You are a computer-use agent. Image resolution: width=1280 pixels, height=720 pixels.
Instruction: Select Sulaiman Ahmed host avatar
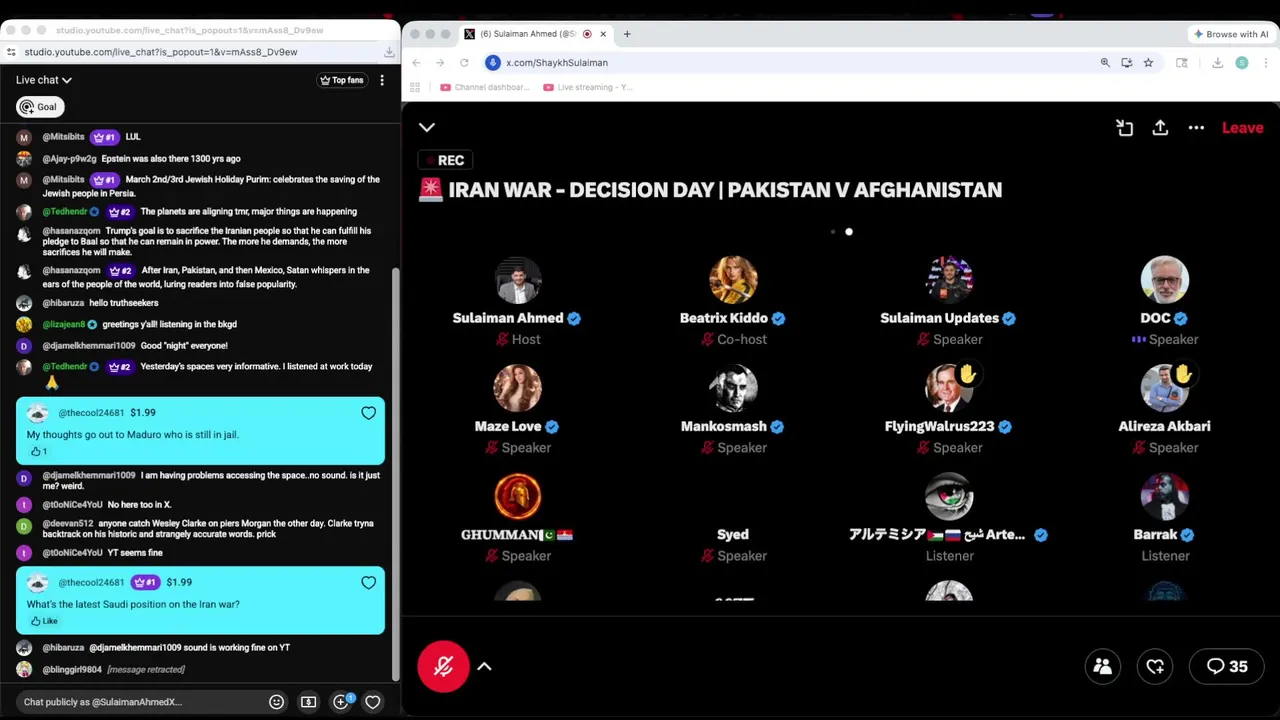(517, 280)
